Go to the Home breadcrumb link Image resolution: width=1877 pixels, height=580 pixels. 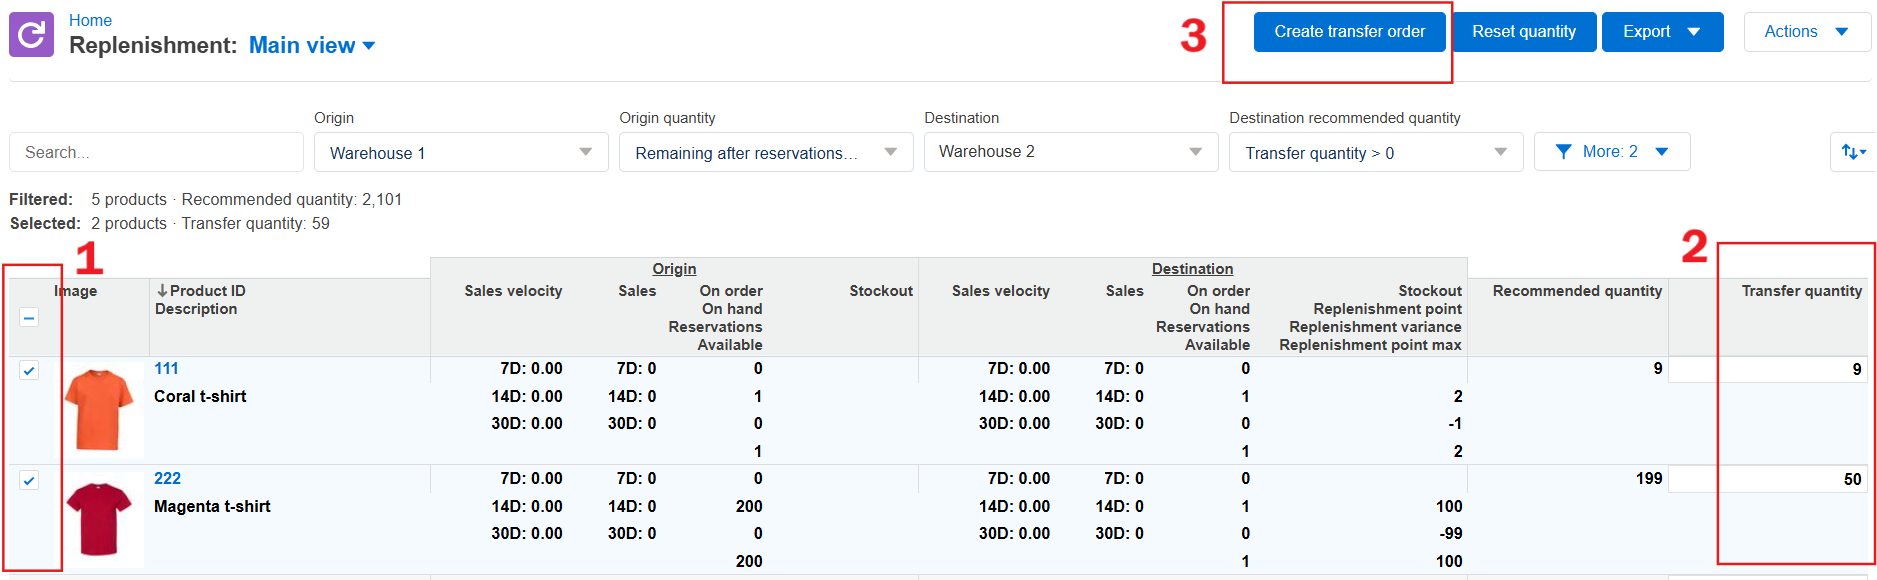point(90,20)
